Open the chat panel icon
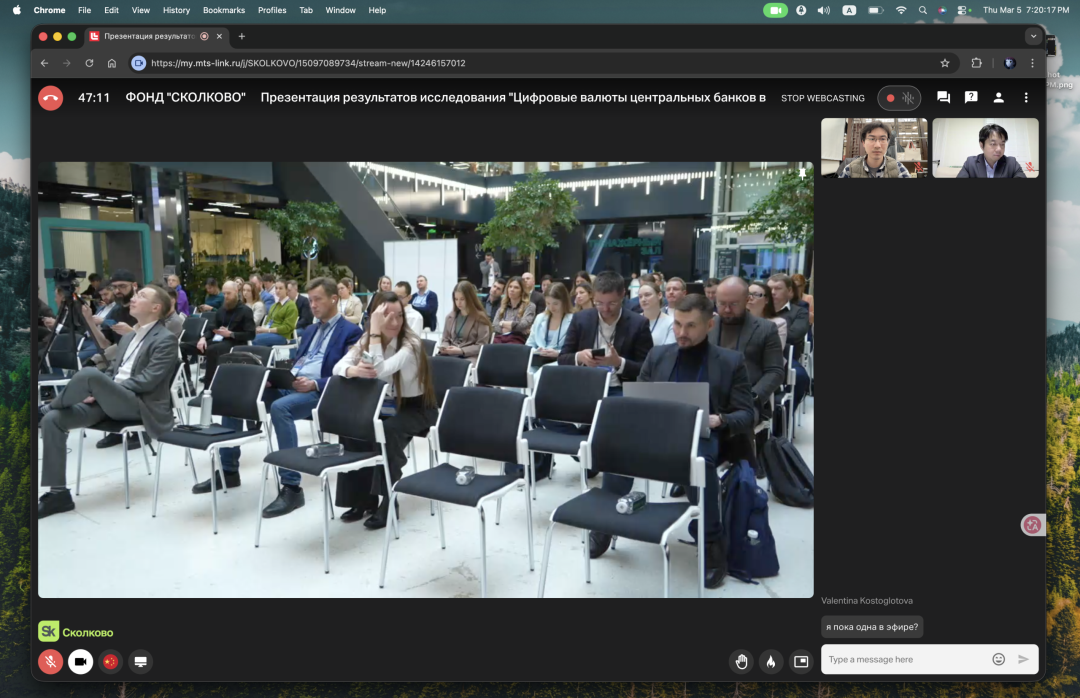The image size is (1080, 698). coord(943,98)
